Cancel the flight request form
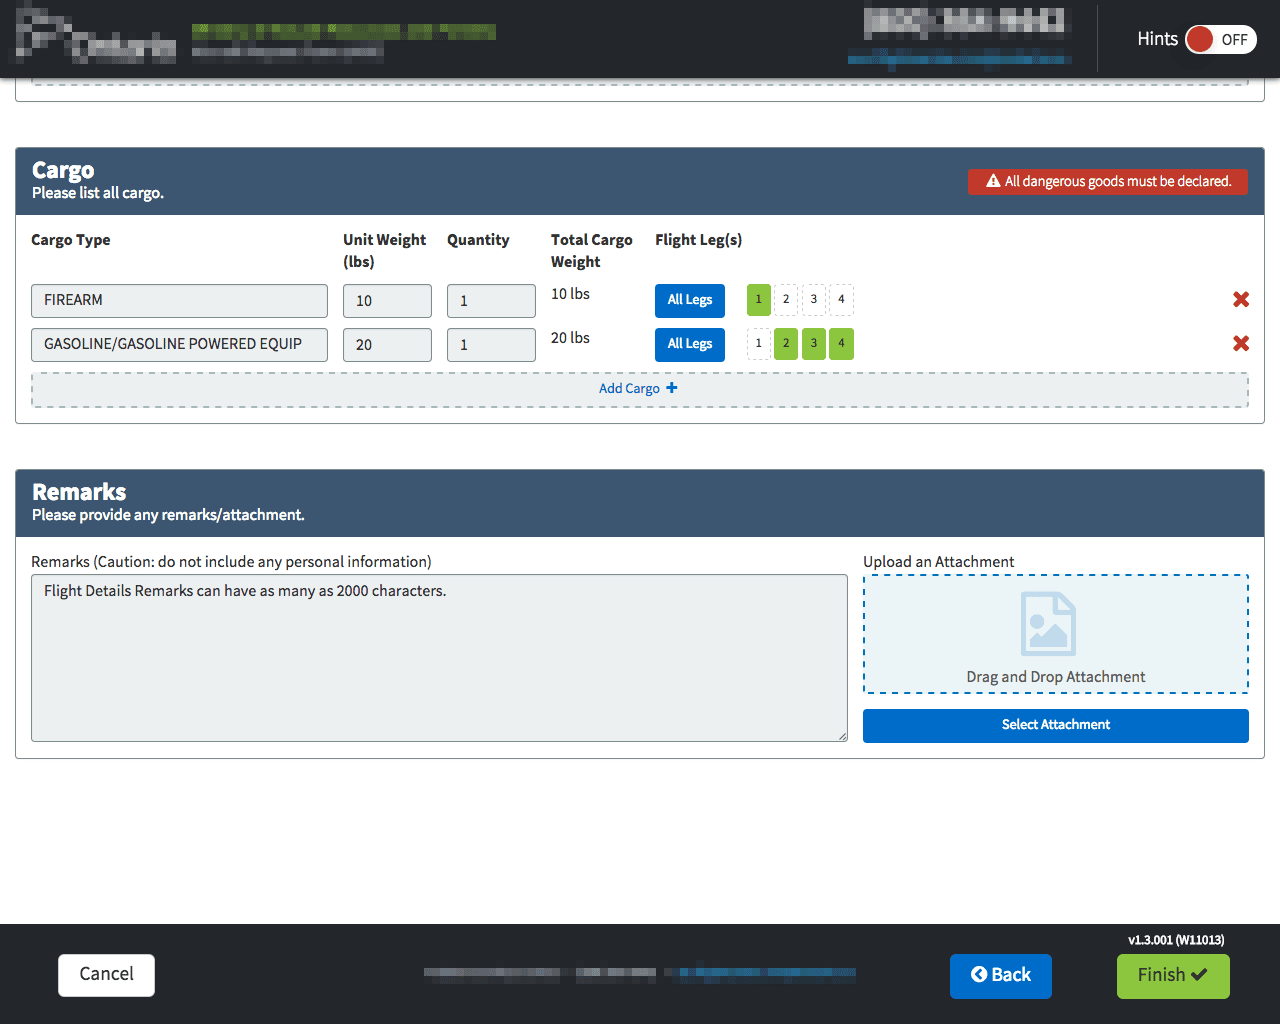The height and width of the screenshot is (1024, 1280). (106, 975)
